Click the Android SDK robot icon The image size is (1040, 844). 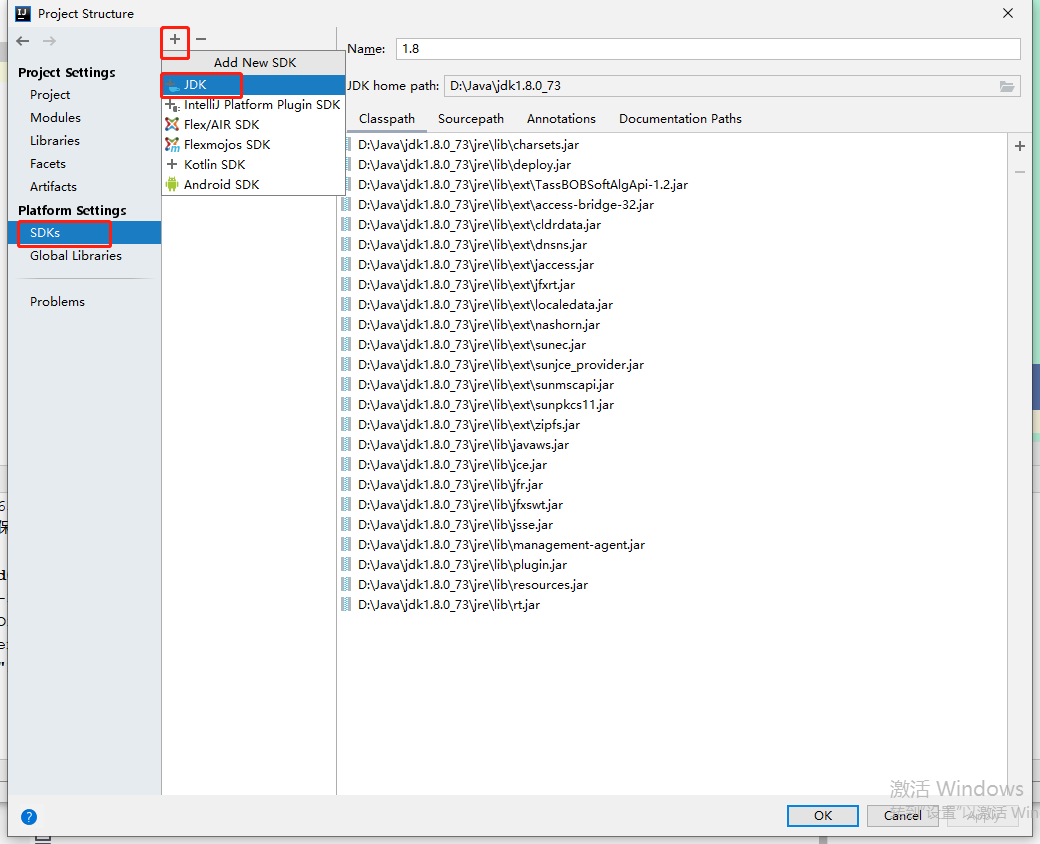coord(172,184)
